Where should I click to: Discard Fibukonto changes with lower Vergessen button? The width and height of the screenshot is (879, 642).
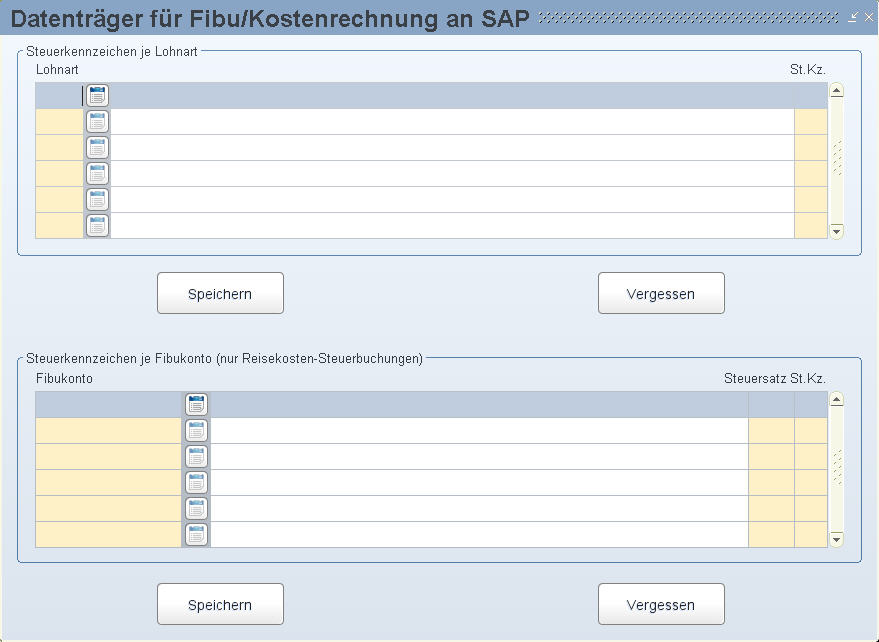pyautogui.click(x=661, y=604)
